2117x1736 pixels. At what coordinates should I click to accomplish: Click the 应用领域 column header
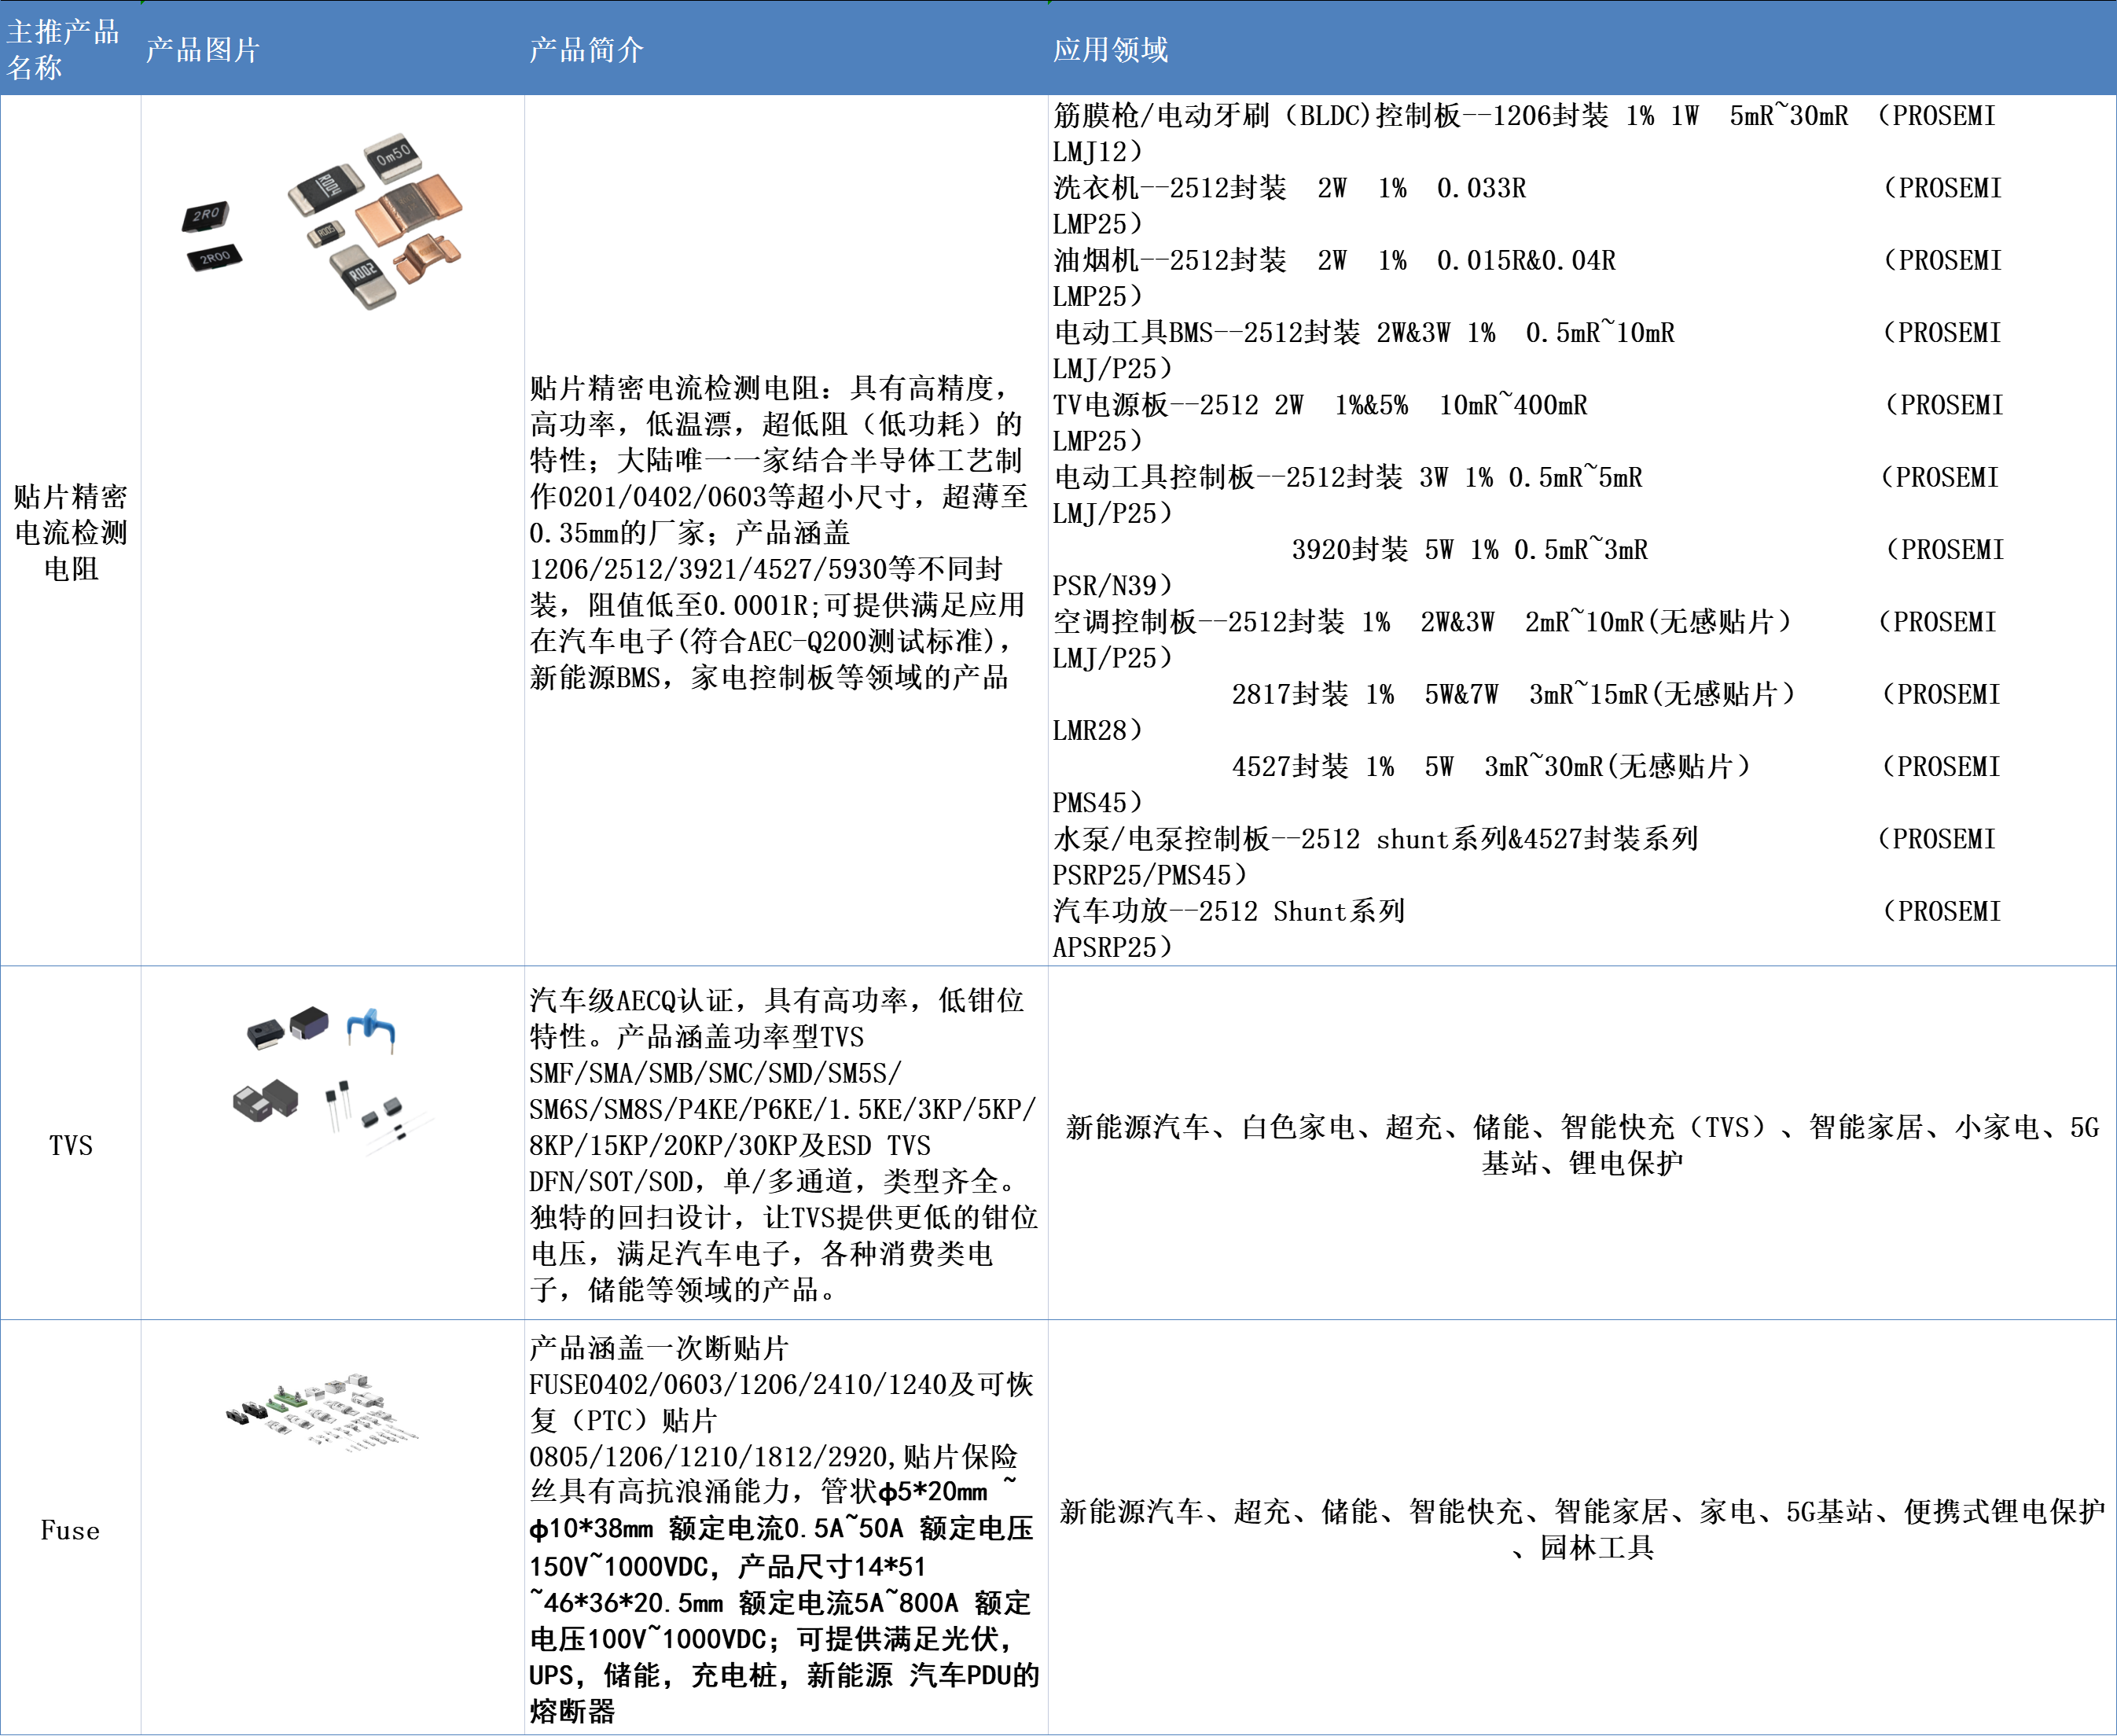1582,49
